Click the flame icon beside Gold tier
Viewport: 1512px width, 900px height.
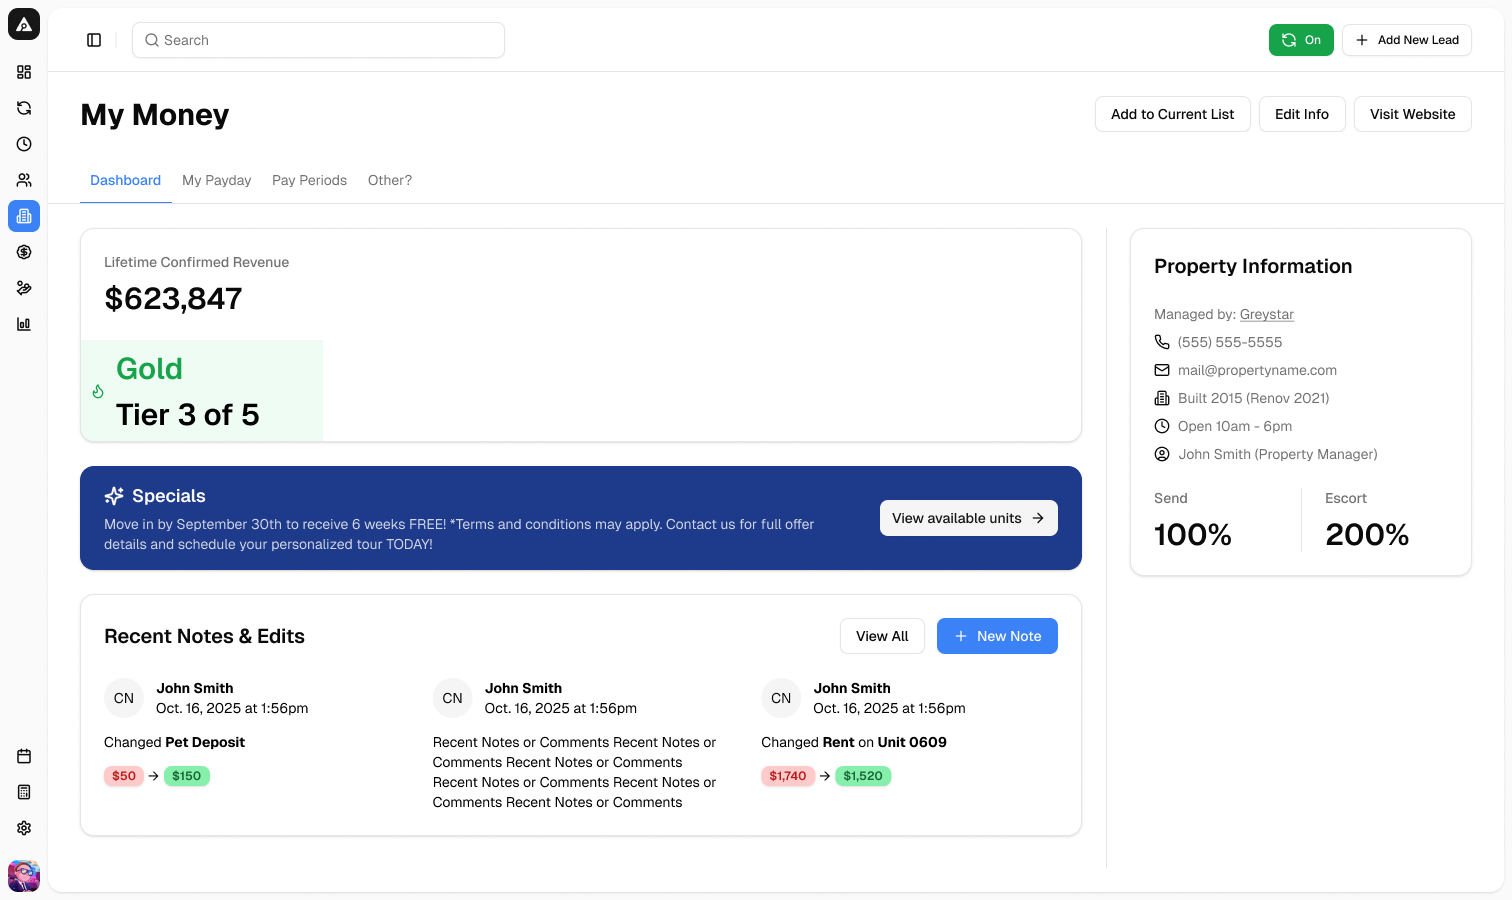[98, 392]
